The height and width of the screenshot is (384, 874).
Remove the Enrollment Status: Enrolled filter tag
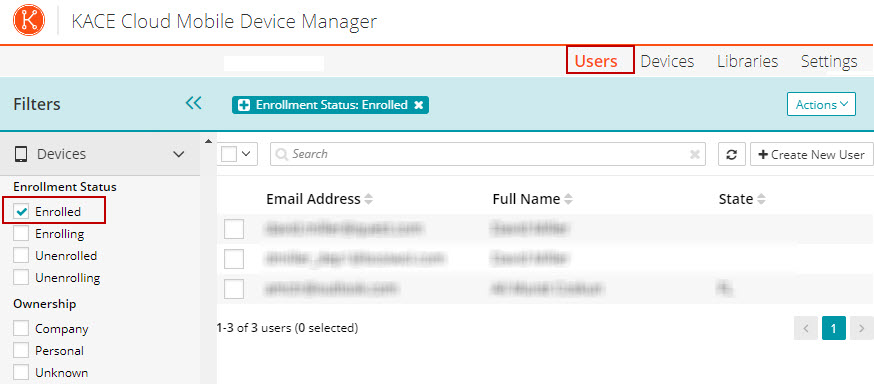[419, 105]
